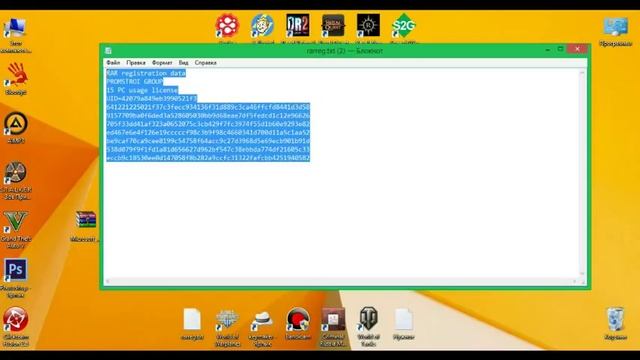The image size is (640, 360).
Task: Click the '15 PC usage license' line
Action: click(142, 90)
